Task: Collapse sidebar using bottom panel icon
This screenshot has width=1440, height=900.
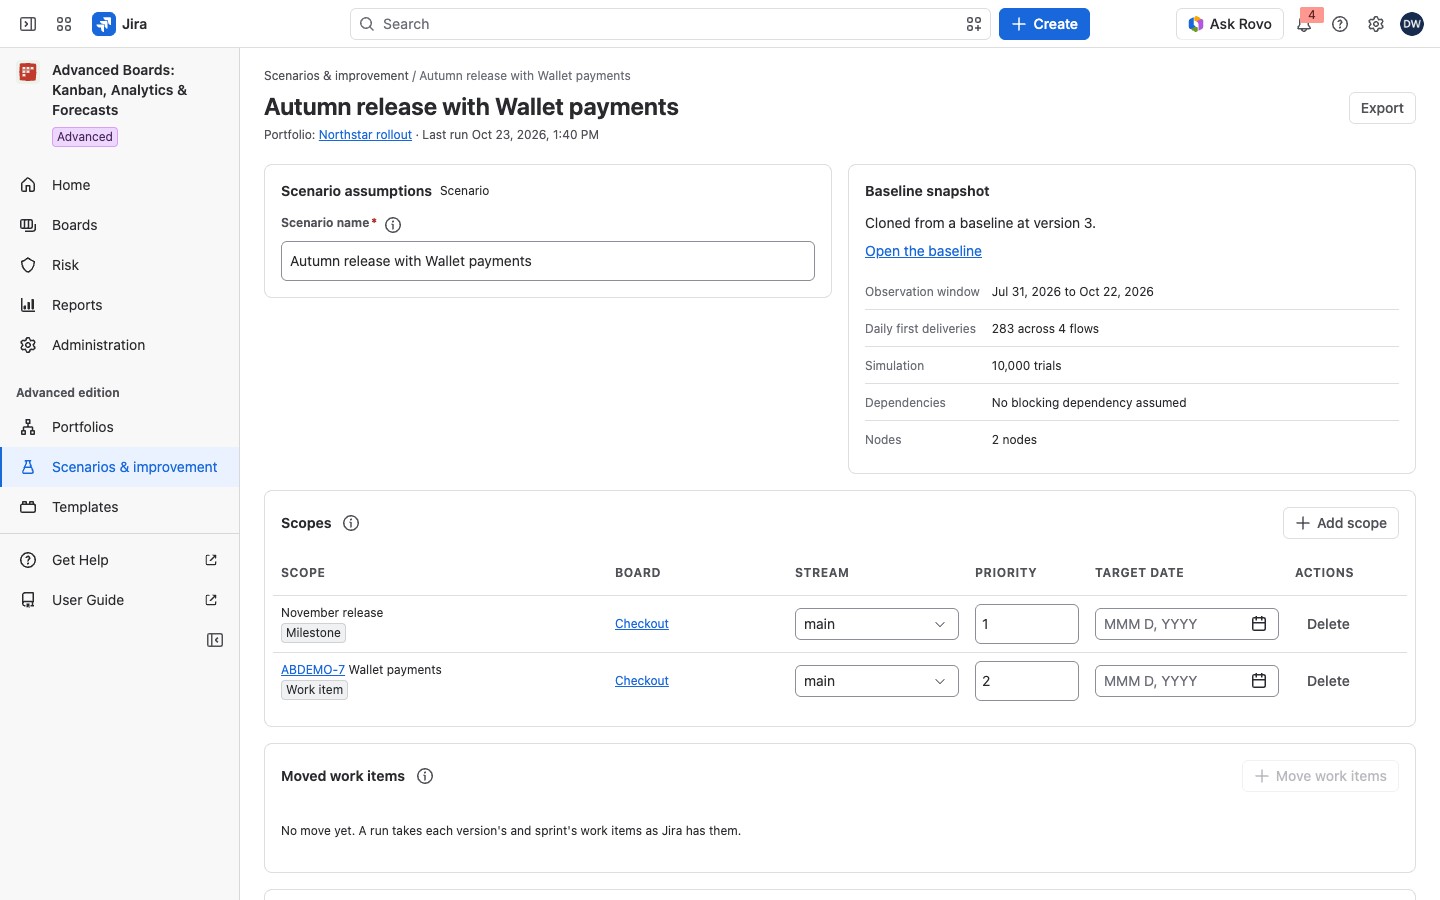Action: pyautogui.click(x=215, y=640)
